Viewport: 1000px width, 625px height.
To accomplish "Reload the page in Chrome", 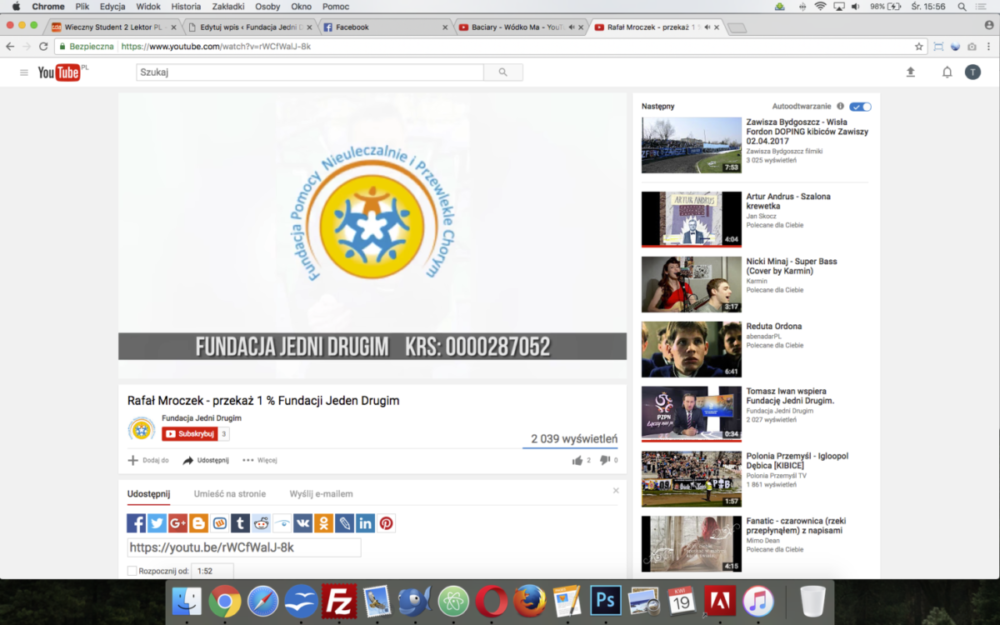I will coord(43,46).
